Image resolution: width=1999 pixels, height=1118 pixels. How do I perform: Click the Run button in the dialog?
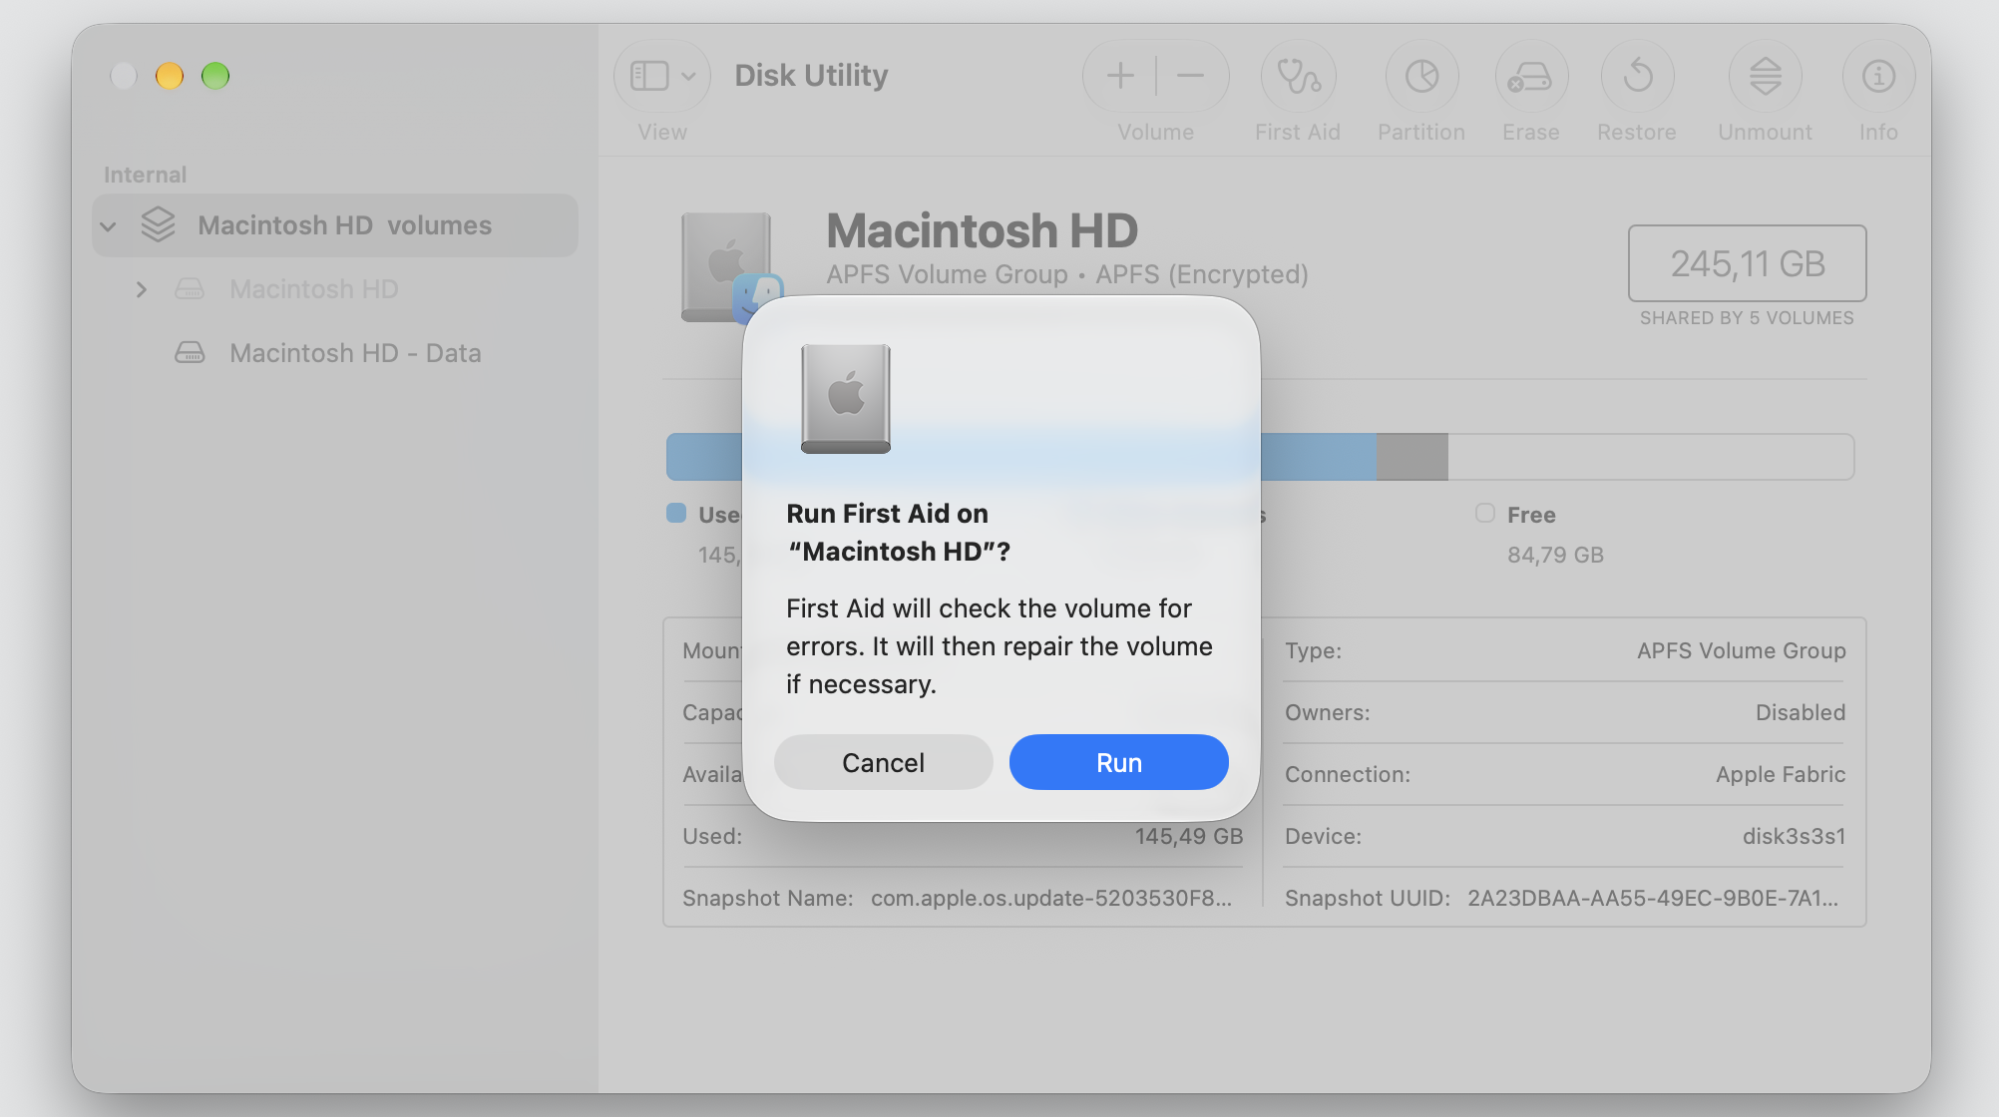[1118, 762]
